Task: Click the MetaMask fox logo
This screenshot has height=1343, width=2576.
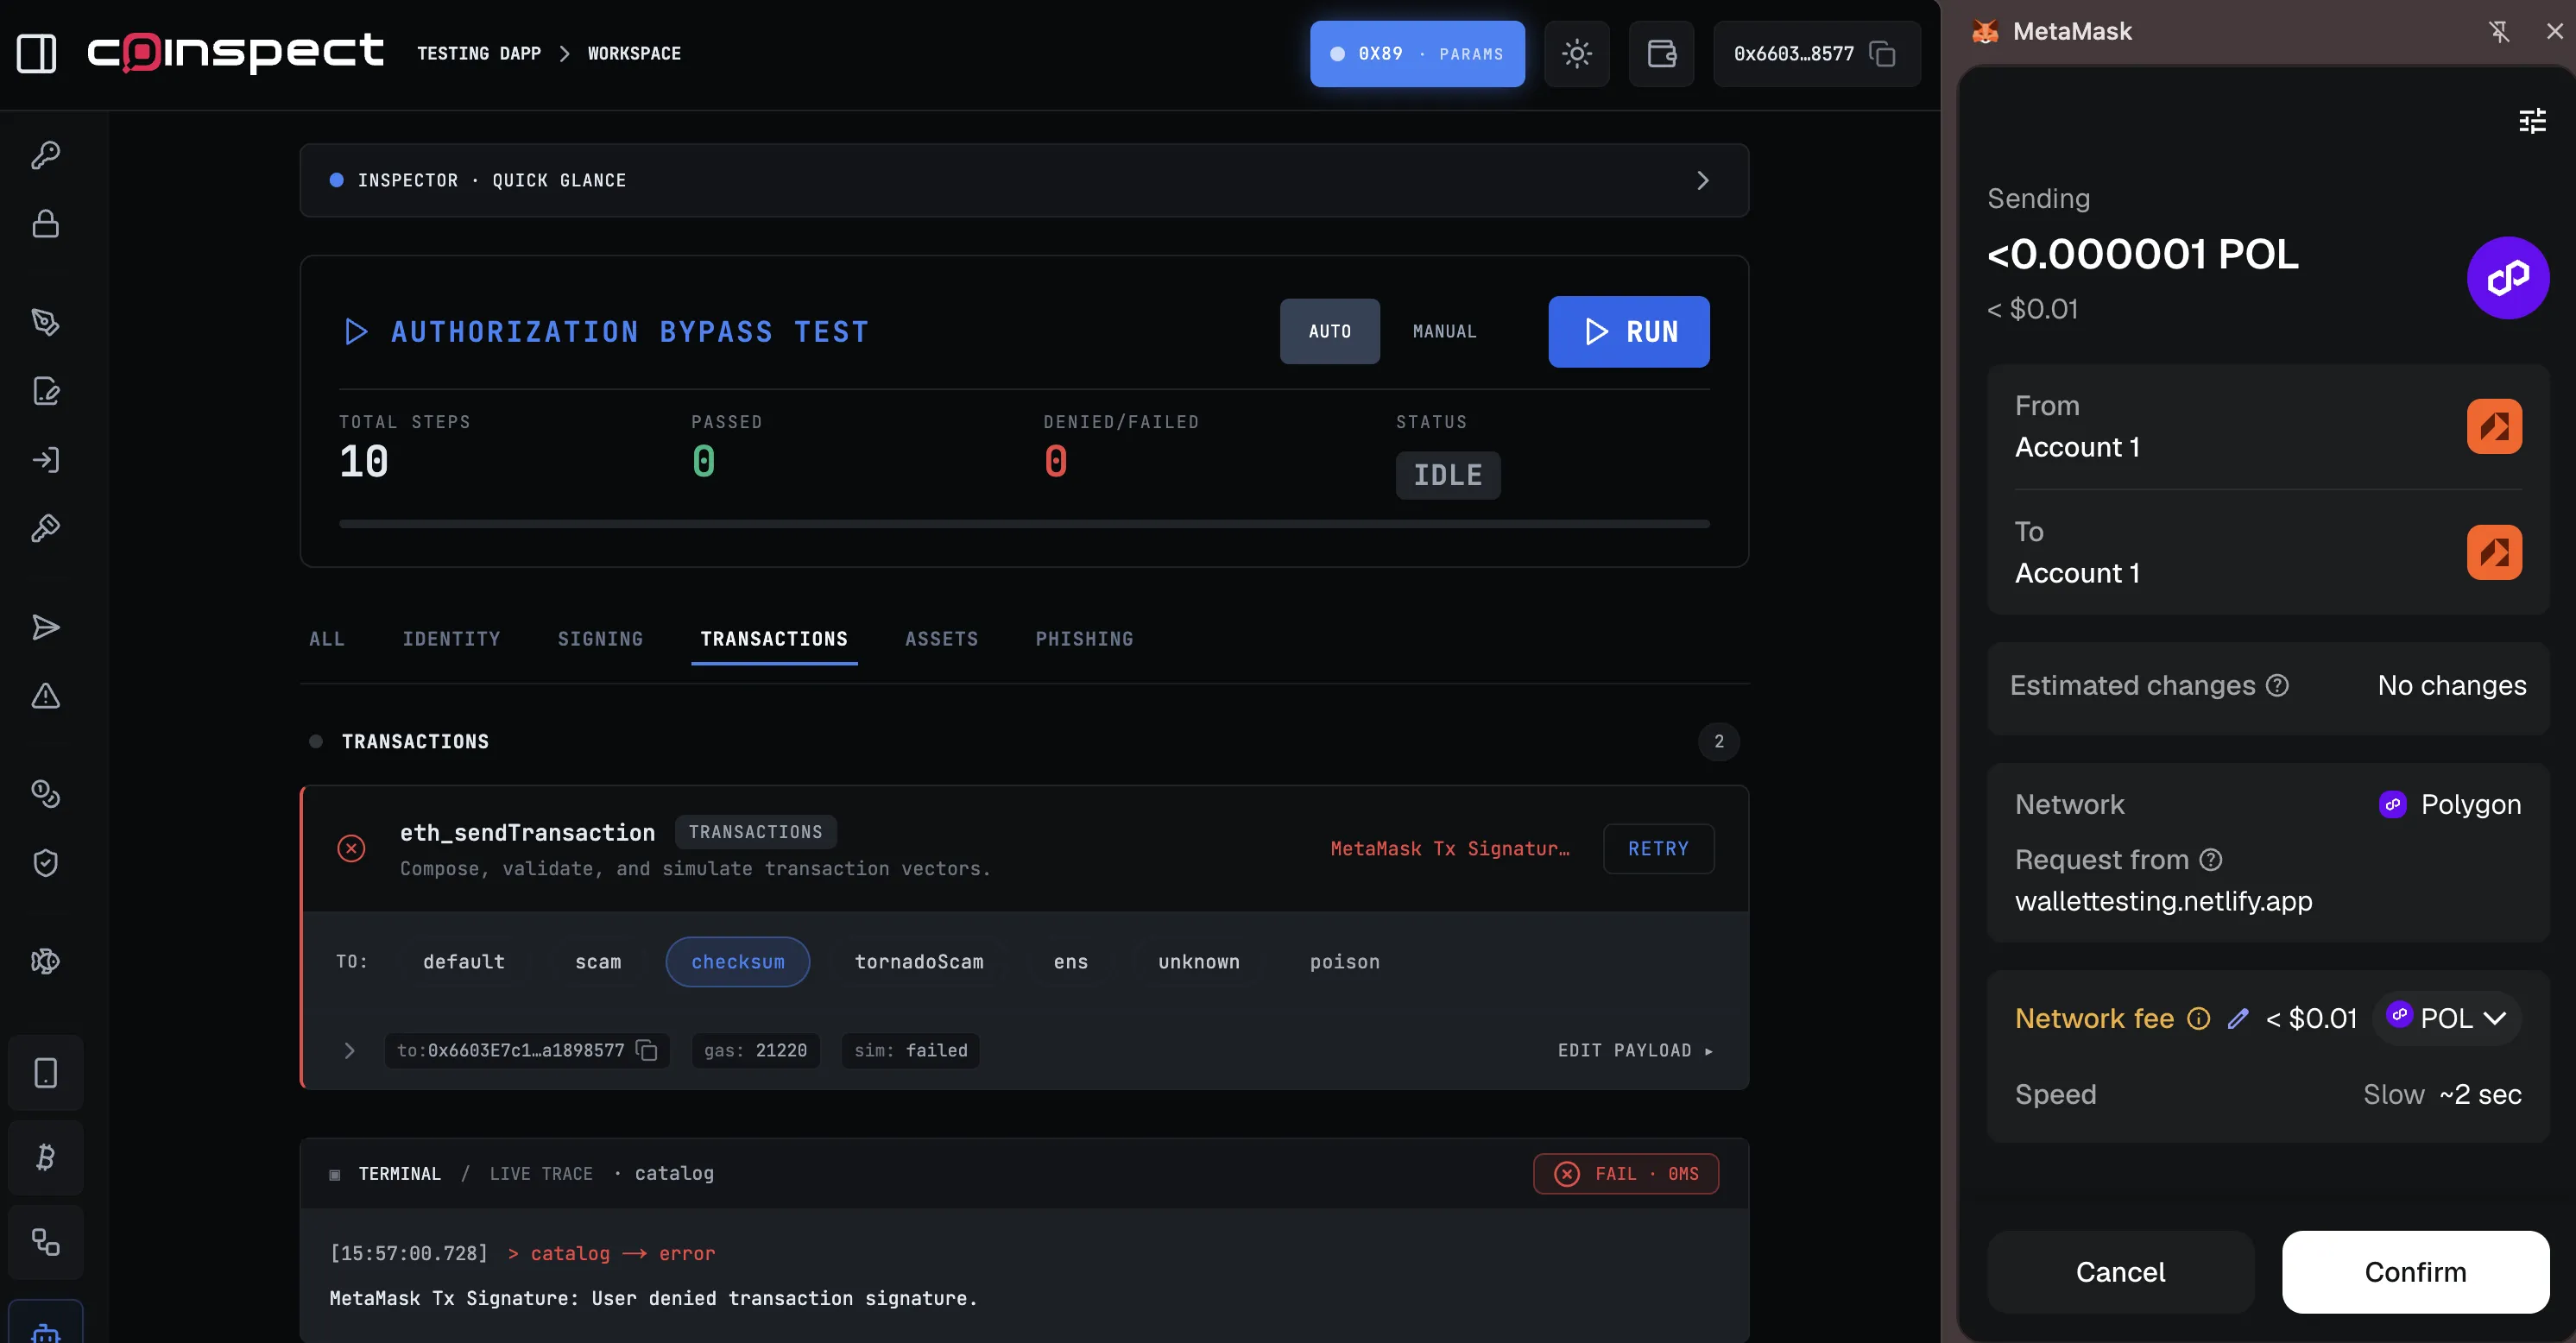Action: [x=1985, y=31]
